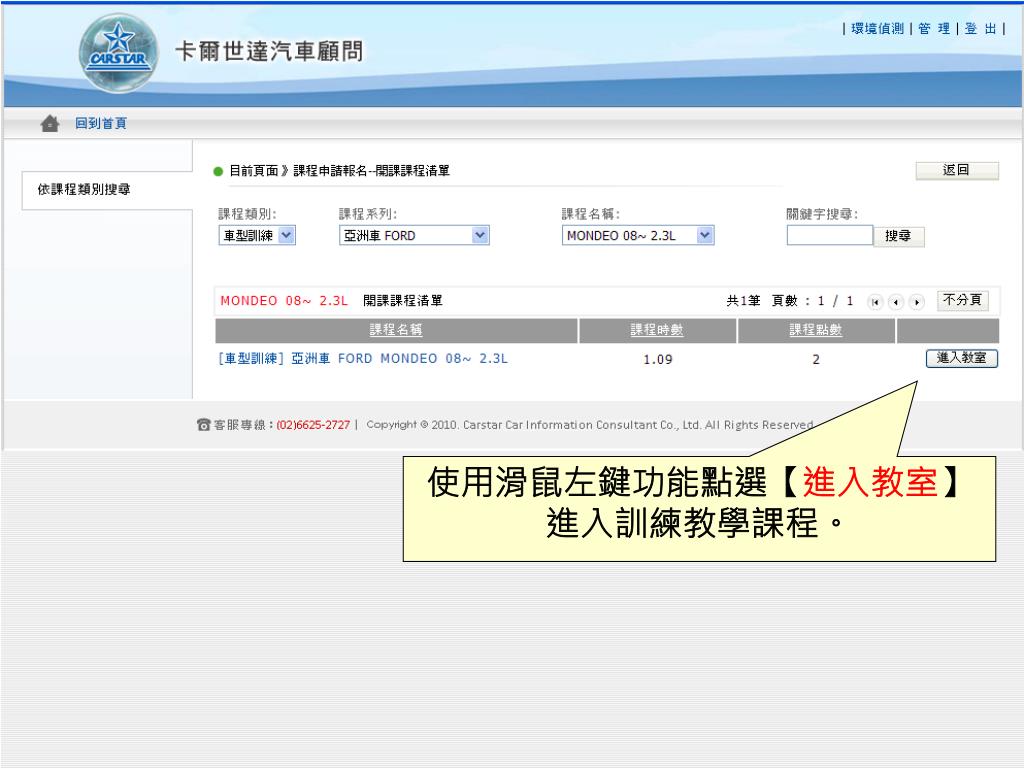
Task: Go to next page pagination icon
Action: coord(917,302)
